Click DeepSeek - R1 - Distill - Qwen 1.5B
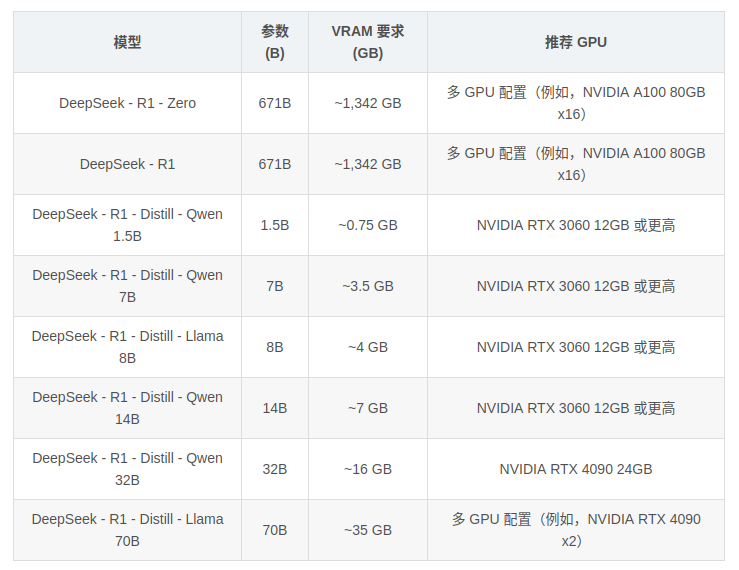The height and width of the screenshot is (570, 739). (127, 225)
